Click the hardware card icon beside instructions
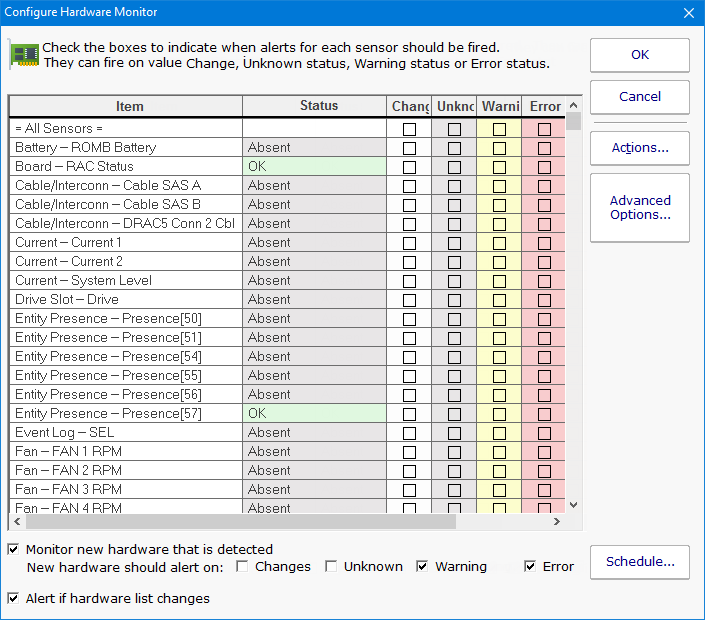705x620 pixels. coord(24,54)
